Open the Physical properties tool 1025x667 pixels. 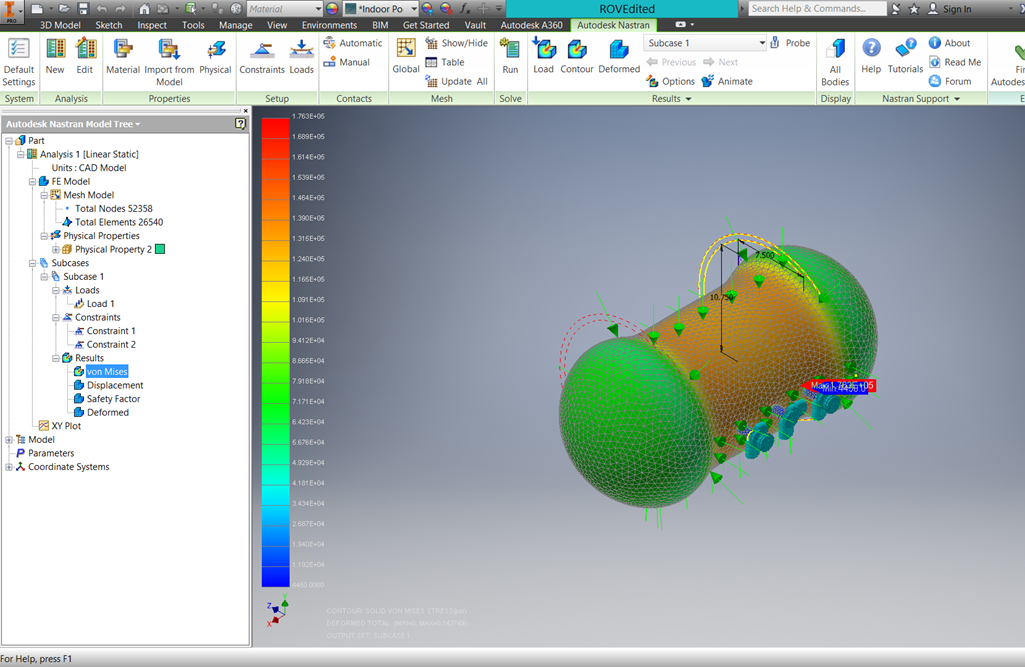(x=215, y=57)
